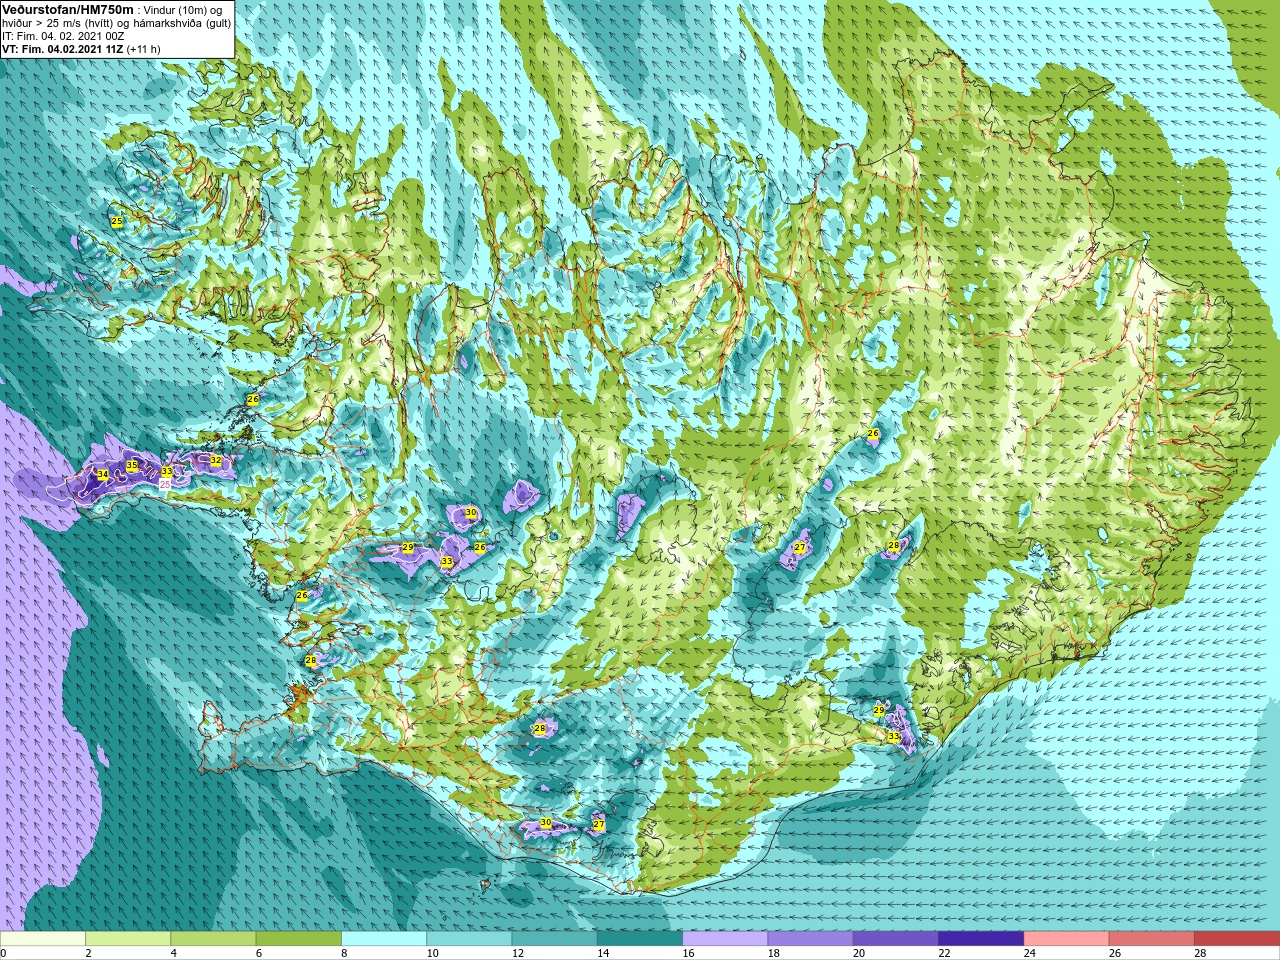Select the above-28 m/s red legend swatch
The width and height of the screenshot is (1280, 960).
click(x=1236, y=939)
